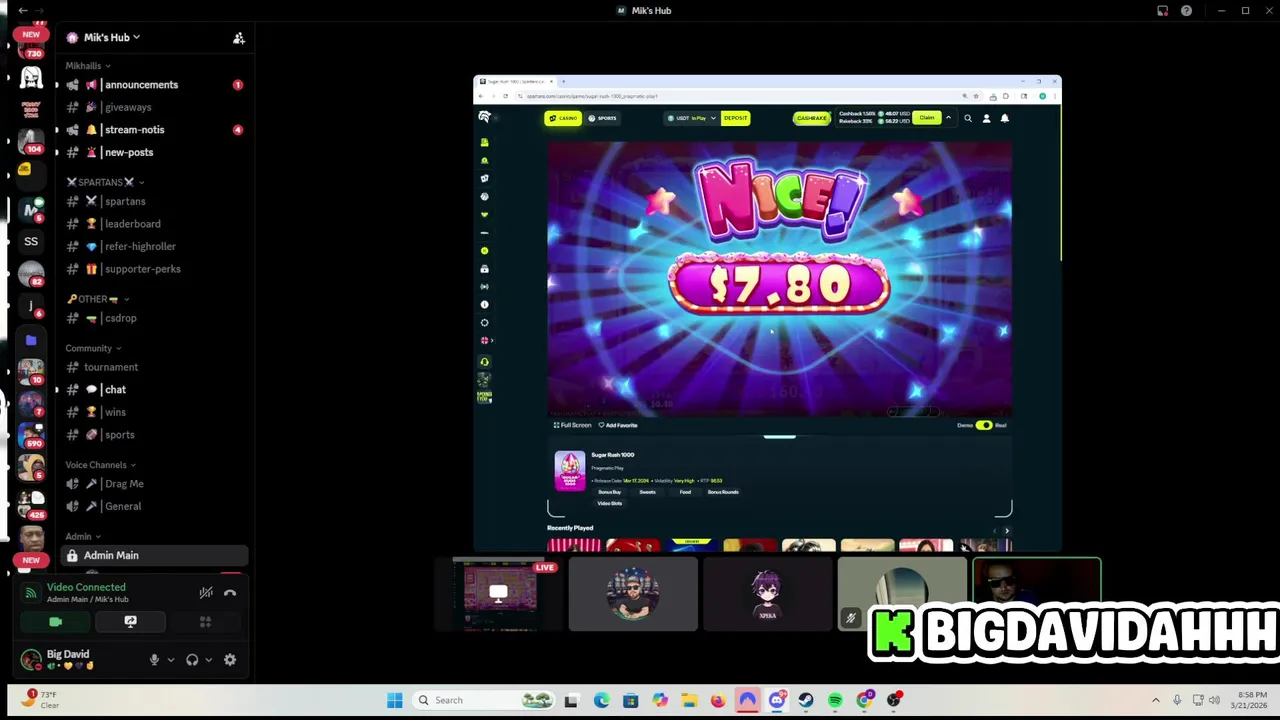This screenshot has height=720, width=1280.
Task: Click the yellow Deposit button
Action: coord(735,118)
